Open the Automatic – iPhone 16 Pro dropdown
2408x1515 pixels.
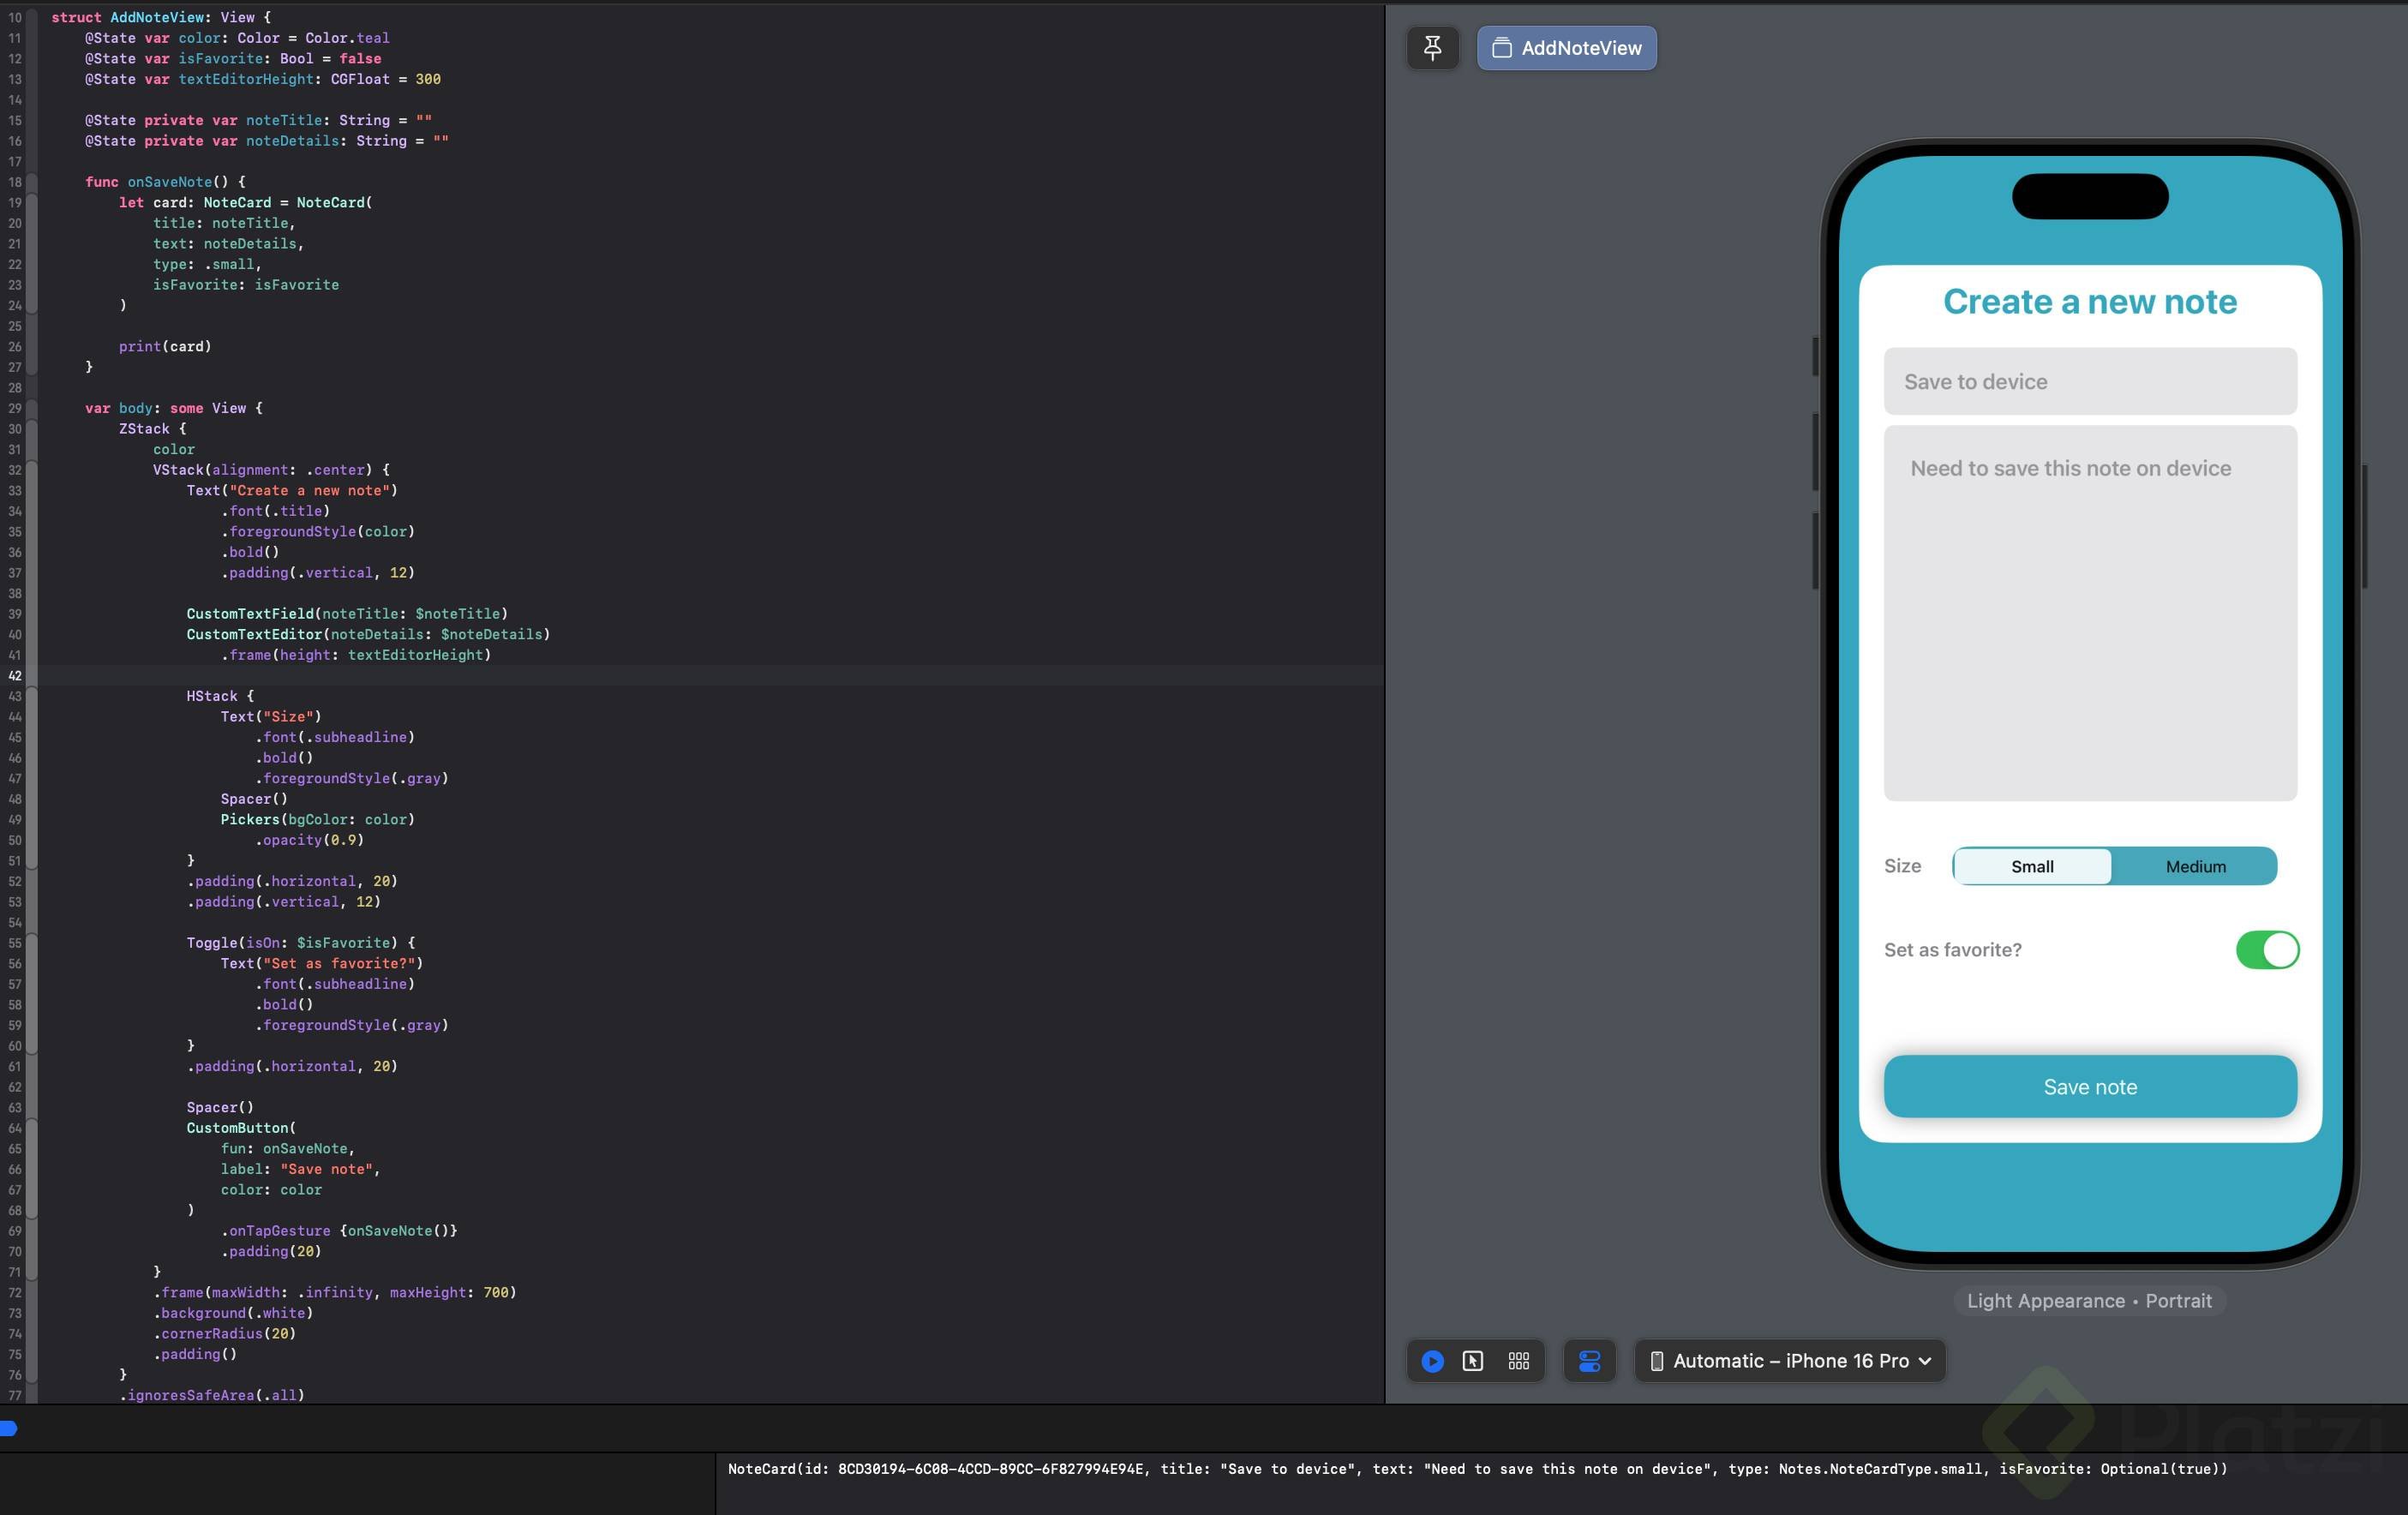pyautogui.click(x=1790, y=1361)
